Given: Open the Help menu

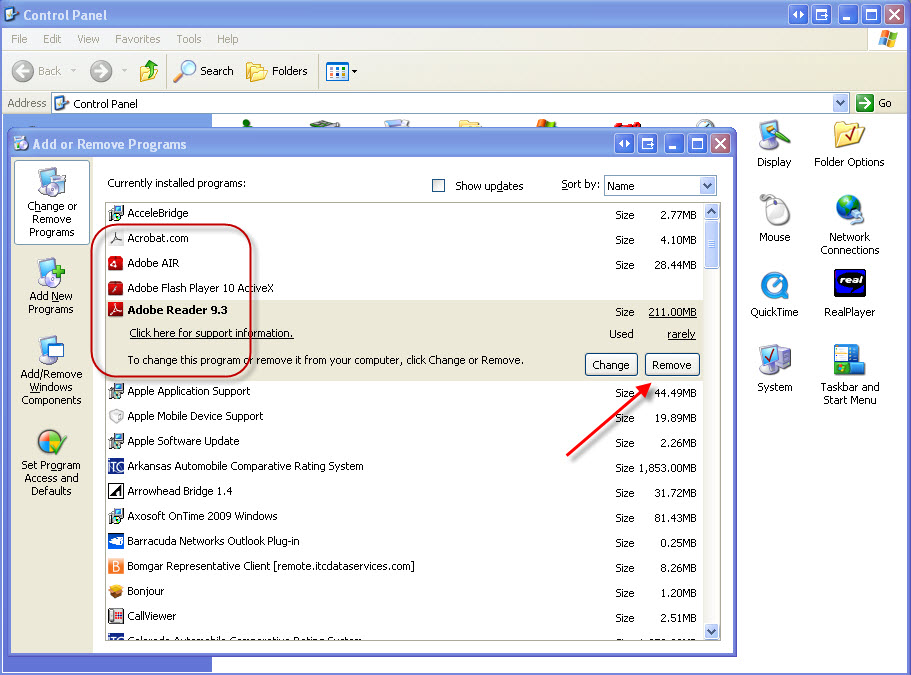Looking at the screenshot, I should pyautogui.click(x=228, y=39).
